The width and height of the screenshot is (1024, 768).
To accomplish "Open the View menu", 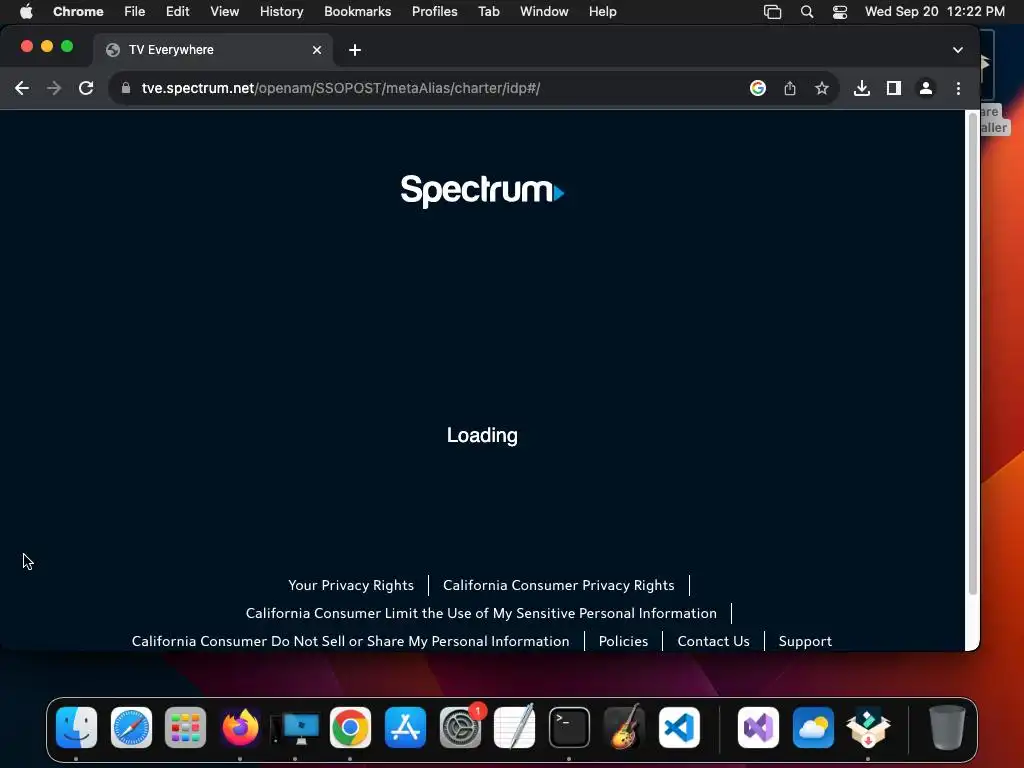I will [224, 11].
